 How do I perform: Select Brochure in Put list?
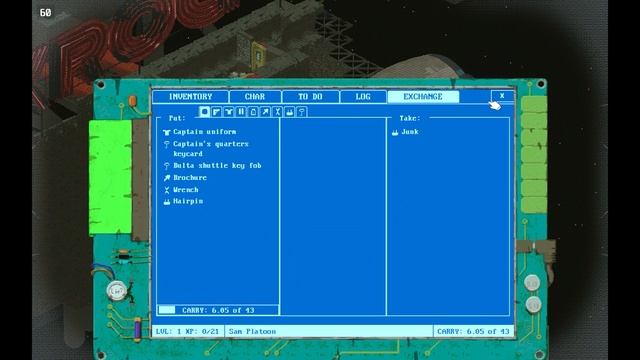[x=190, y=178]
